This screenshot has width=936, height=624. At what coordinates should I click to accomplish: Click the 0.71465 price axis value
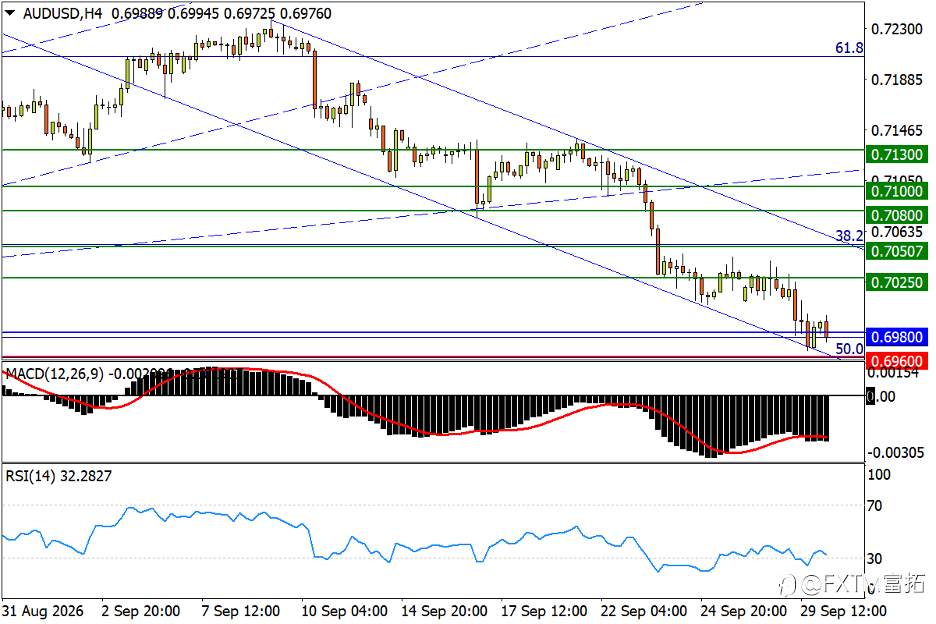point(897,130)
